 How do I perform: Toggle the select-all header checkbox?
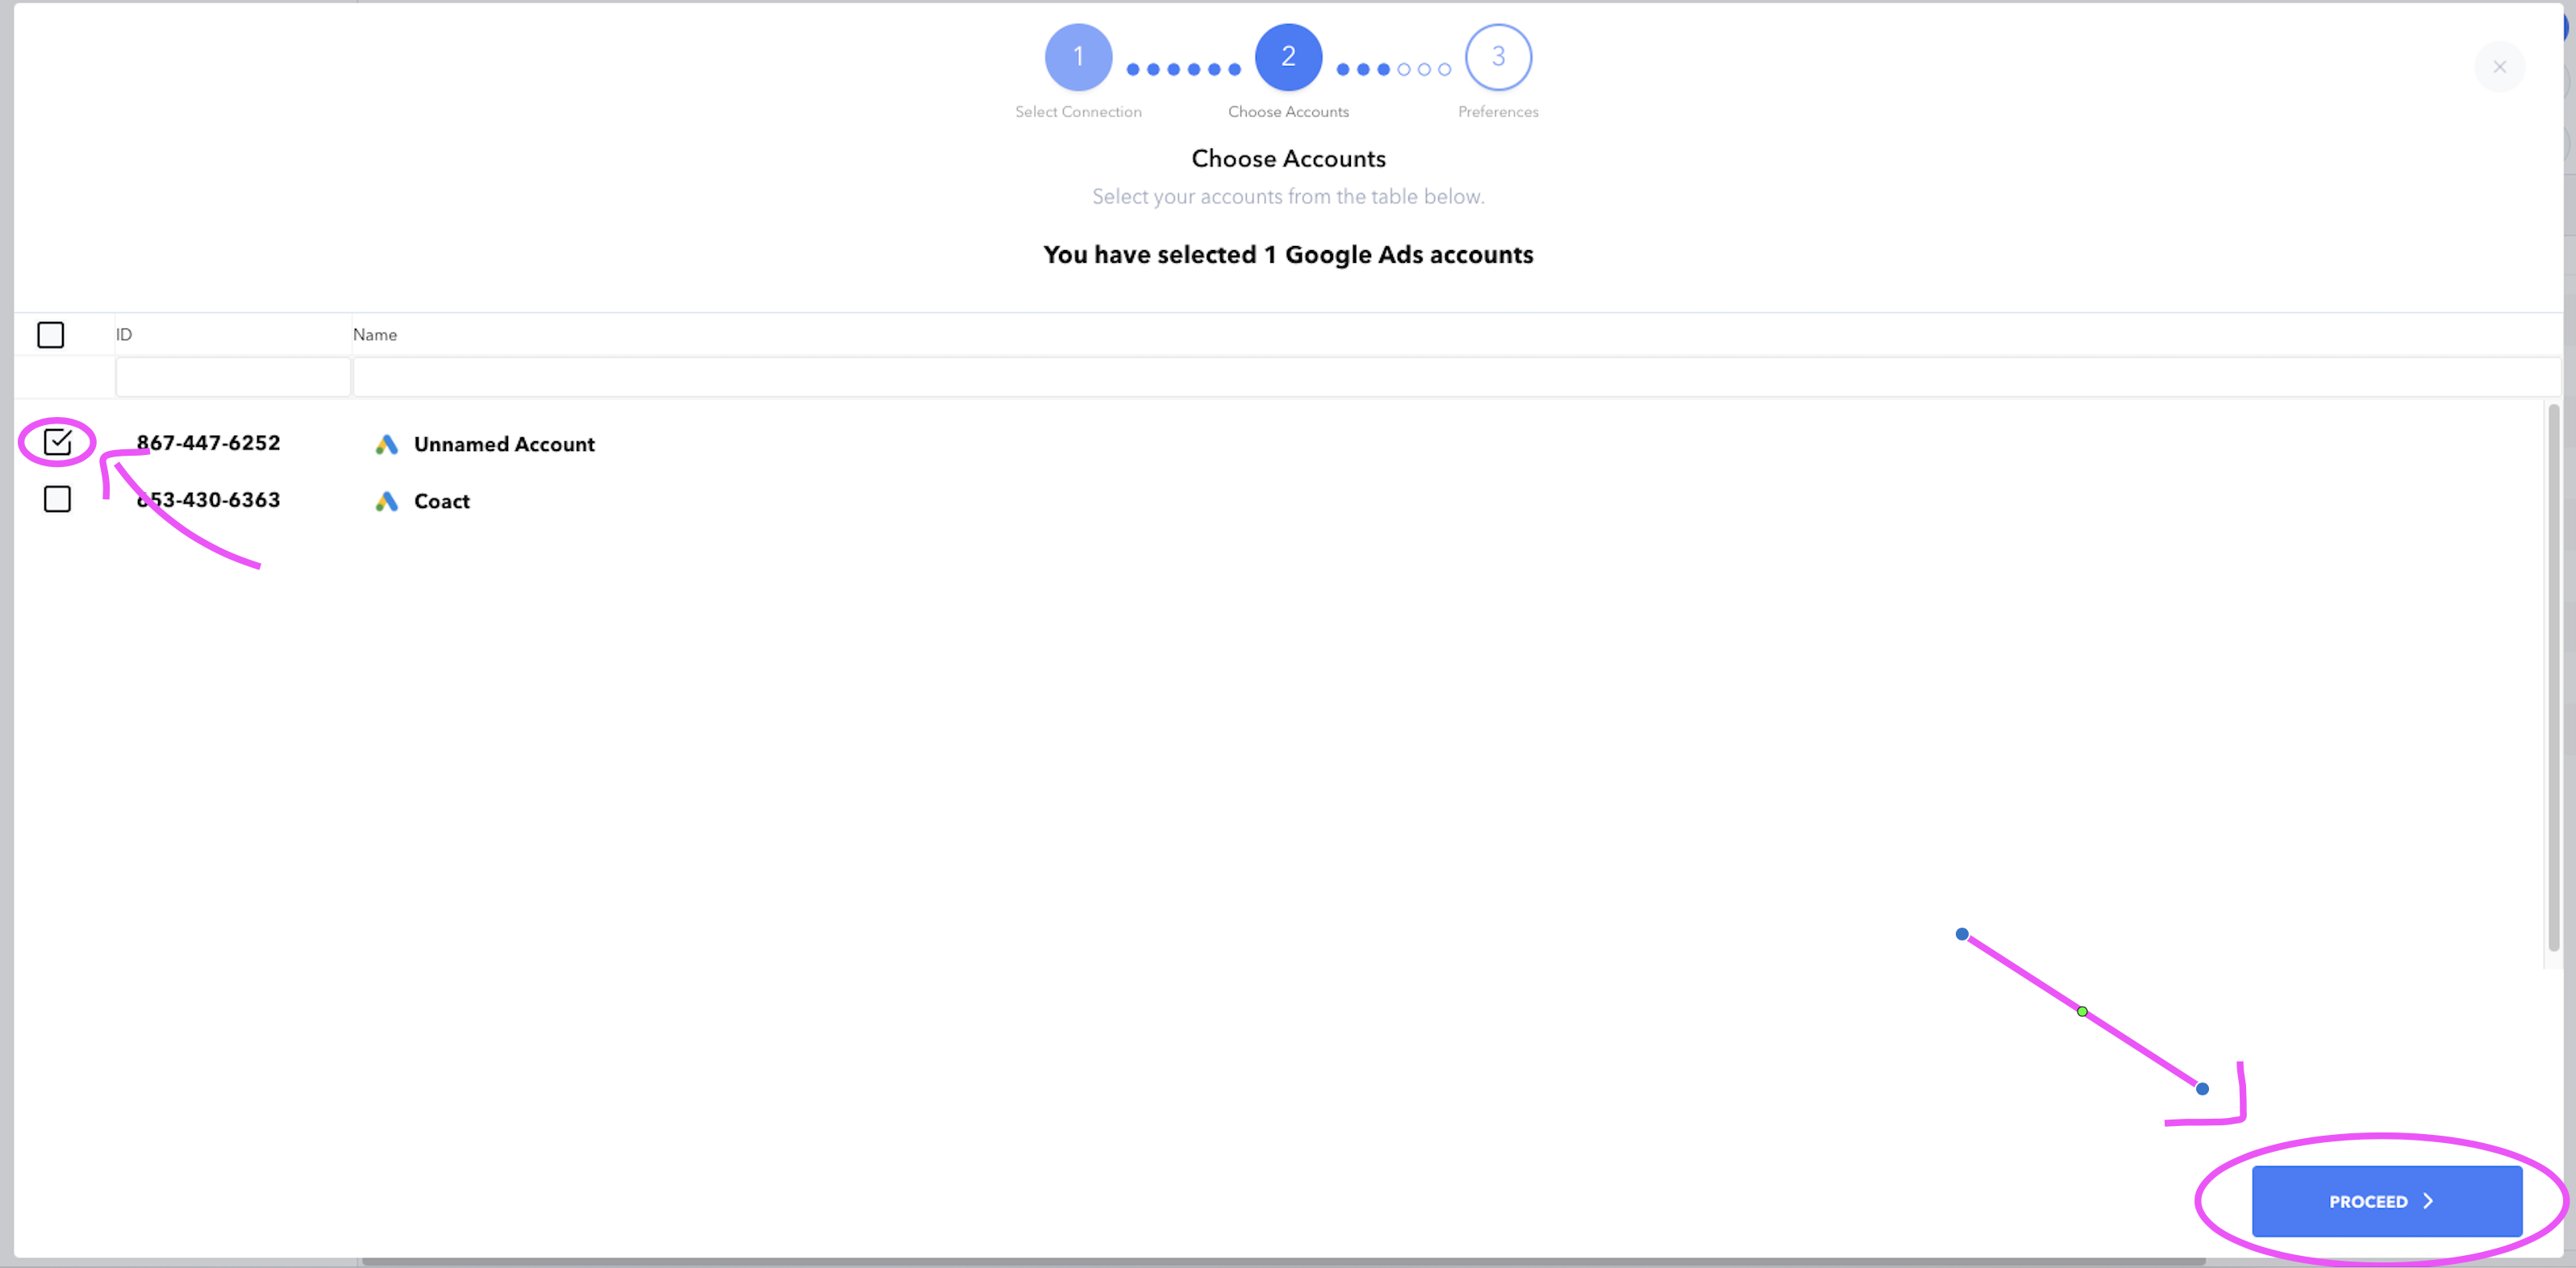click(51, 334)
